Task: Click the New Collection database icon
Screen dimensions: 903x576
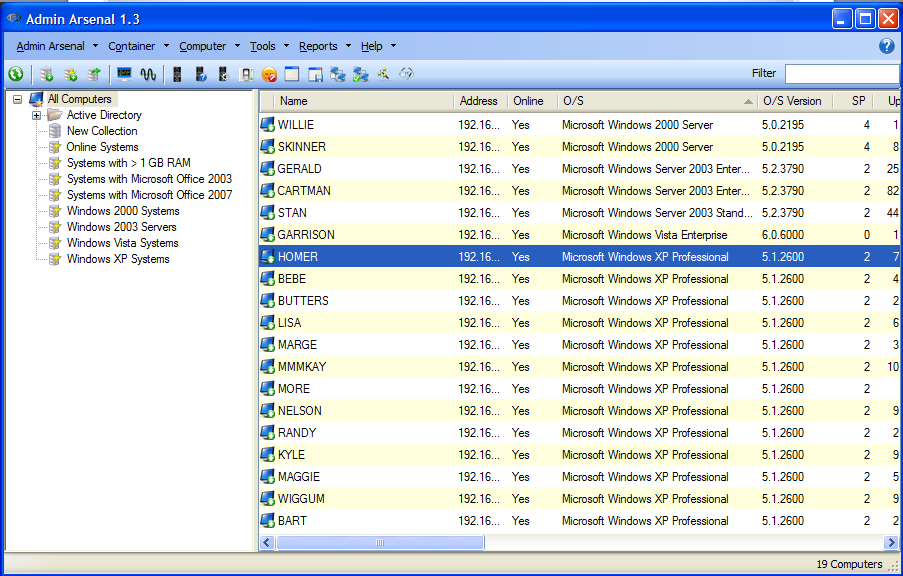Action: (x=55, y=131)
